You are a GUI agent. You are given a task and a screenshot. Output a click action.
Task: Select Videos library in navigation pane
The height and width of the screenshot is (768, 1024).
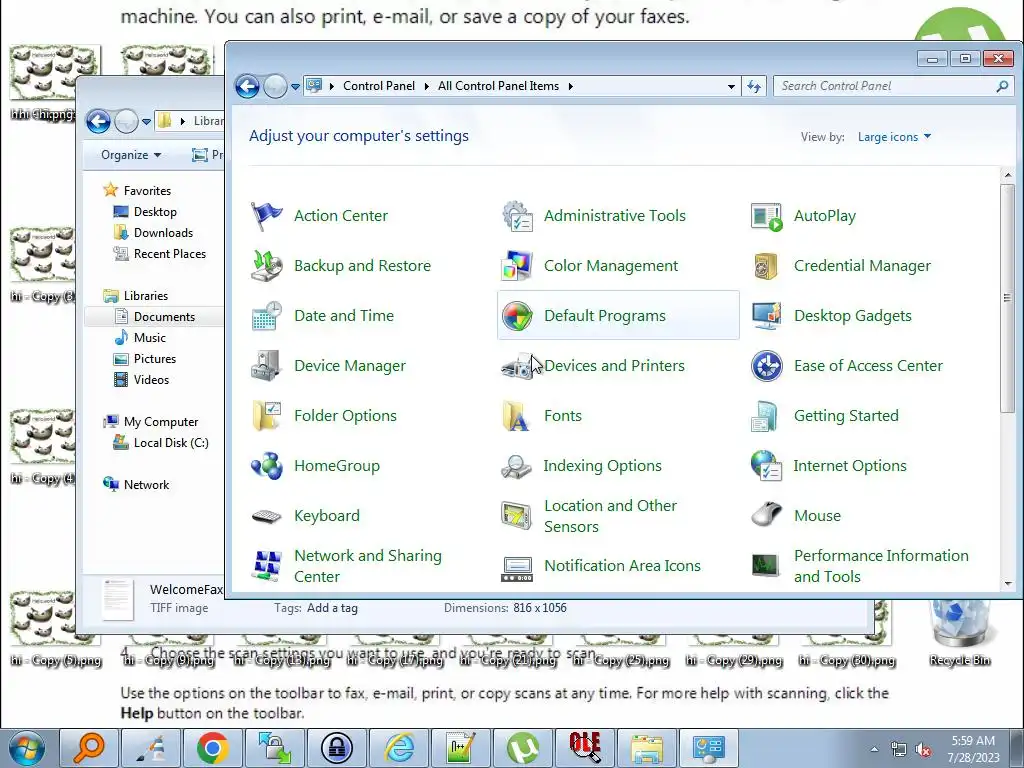(151, 380)
